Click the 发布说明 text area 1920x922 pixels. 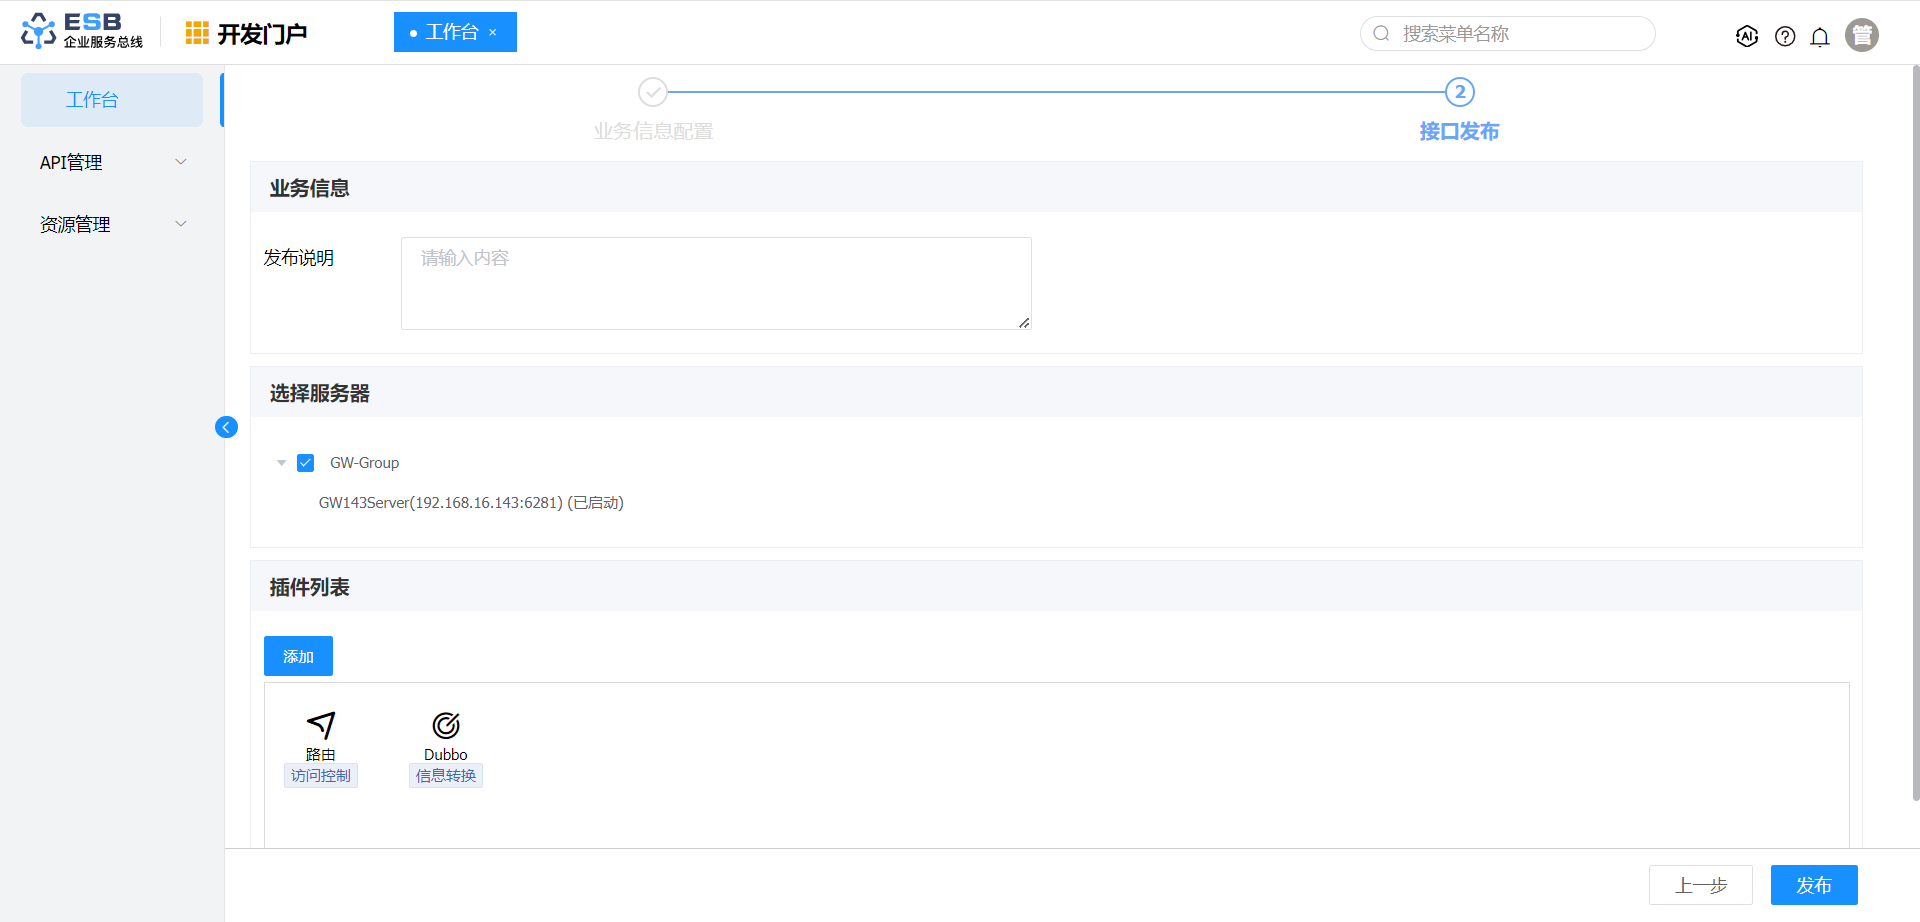pyautogui.click(x=716, y=283)
